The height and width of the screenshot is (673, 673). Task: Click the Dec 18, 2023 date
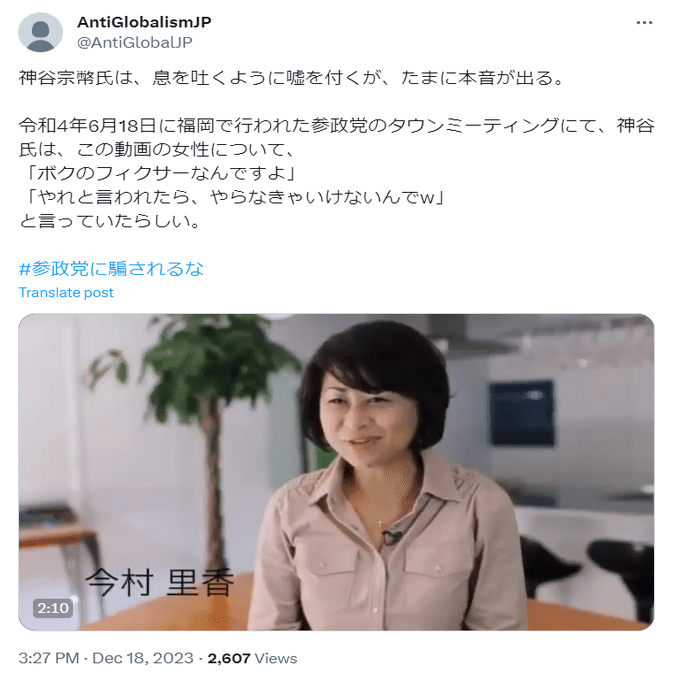[143, 658]
